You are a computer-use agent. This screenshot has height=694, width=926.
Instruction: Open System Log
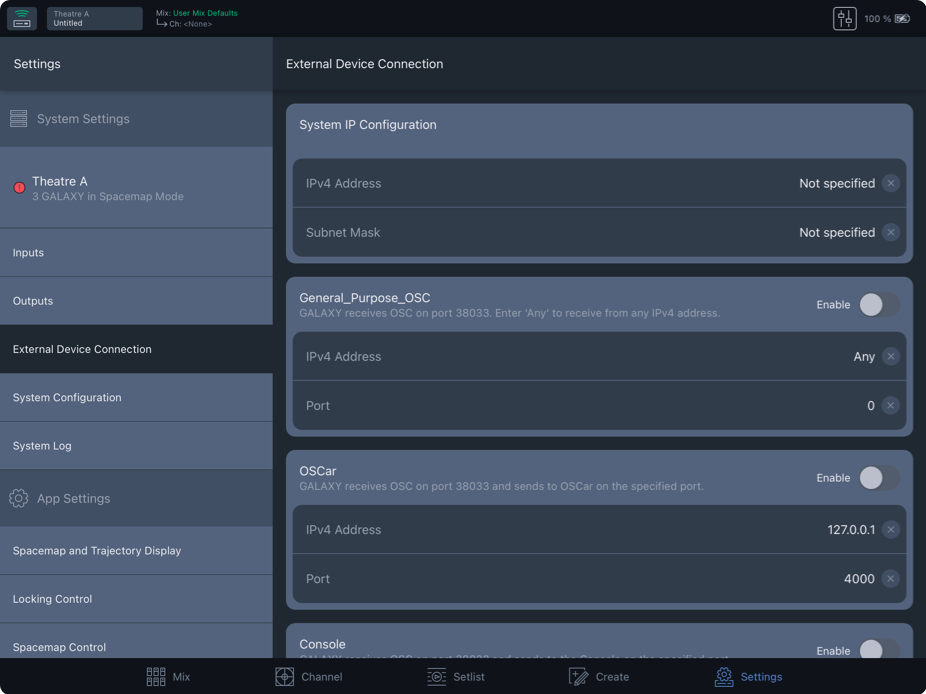(136, 446)
